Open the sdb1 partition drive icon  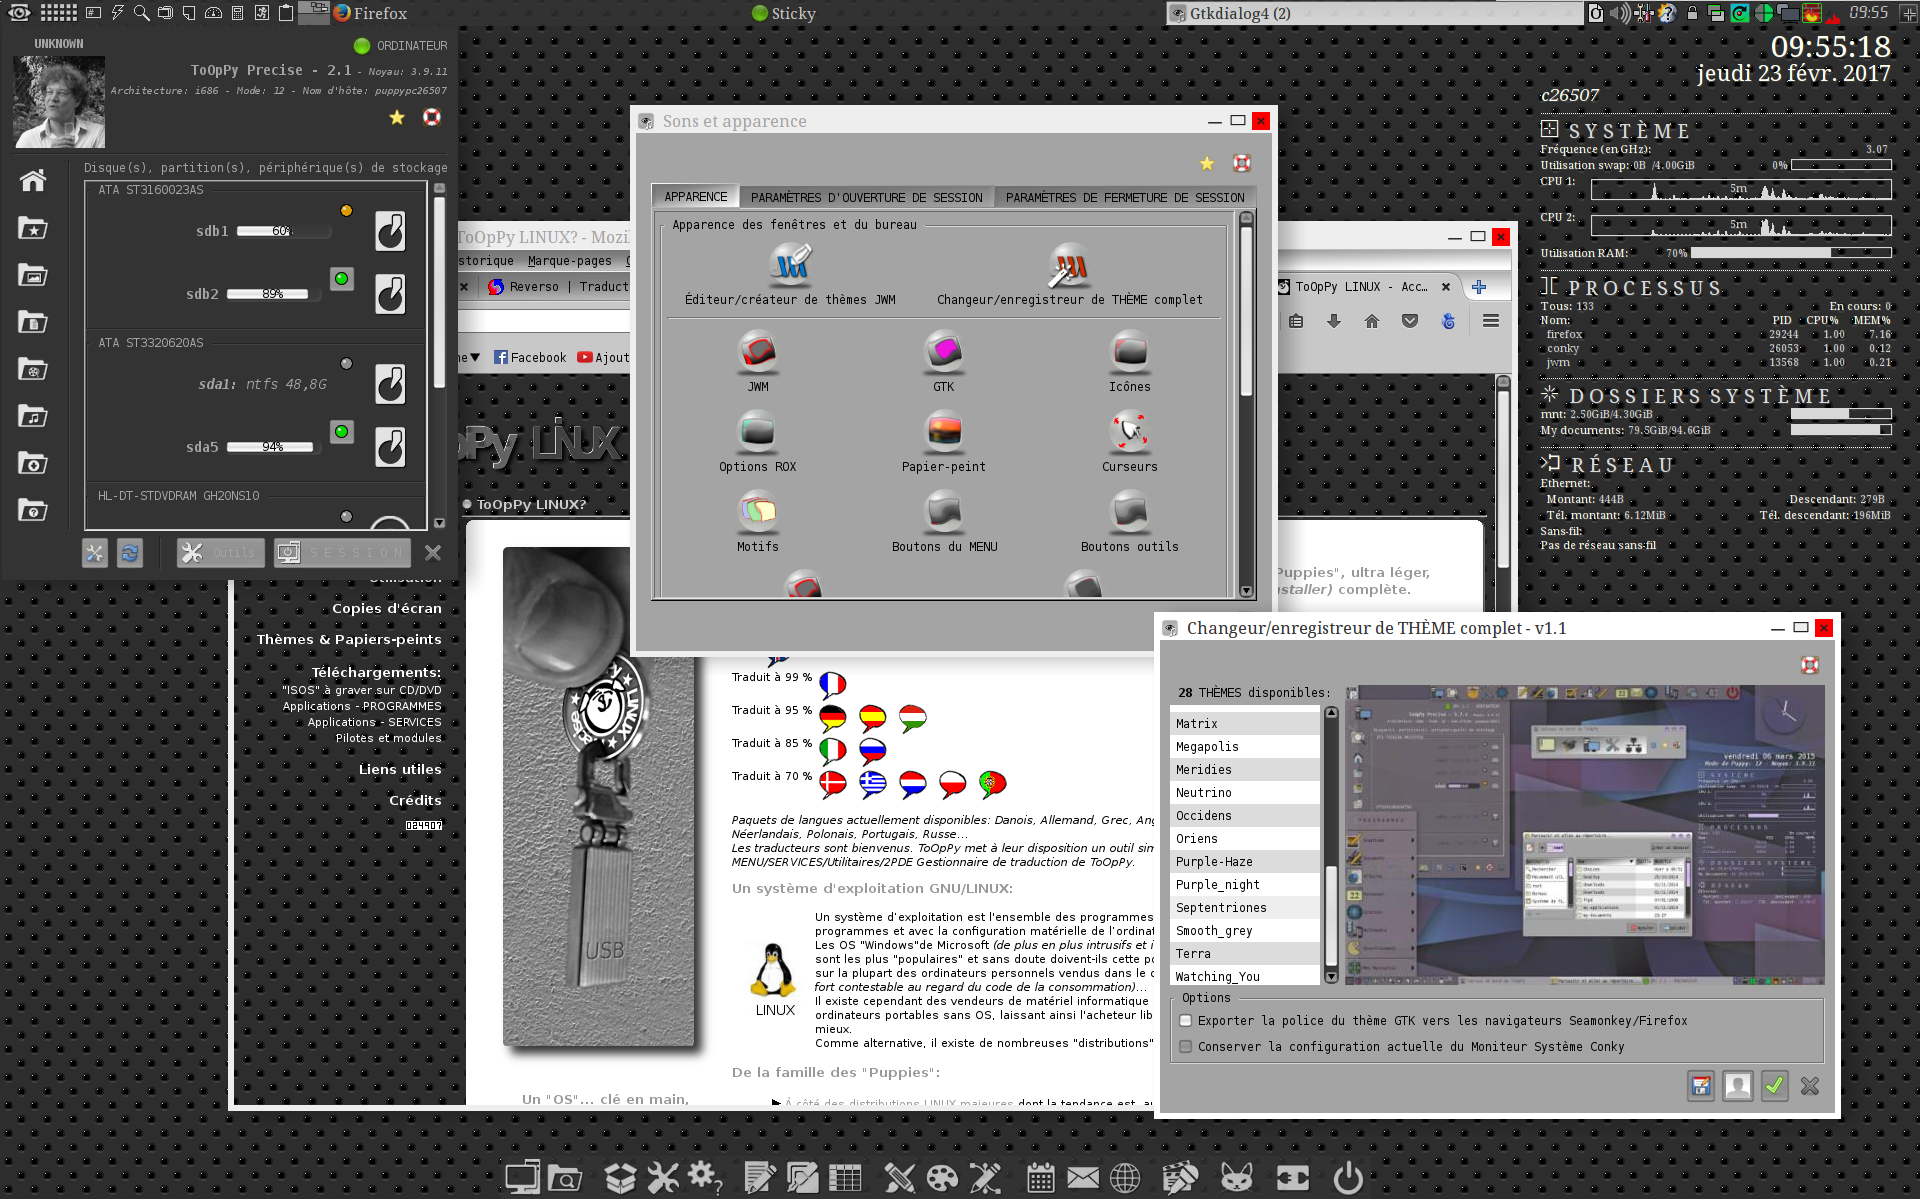[x=390, y=231]
